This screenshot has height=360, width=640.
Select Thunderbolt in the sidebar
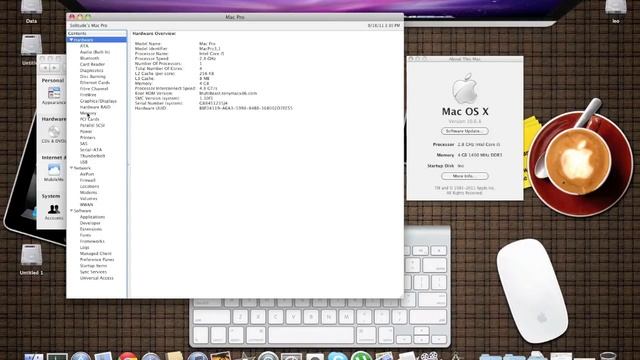(x=92, y=156)
